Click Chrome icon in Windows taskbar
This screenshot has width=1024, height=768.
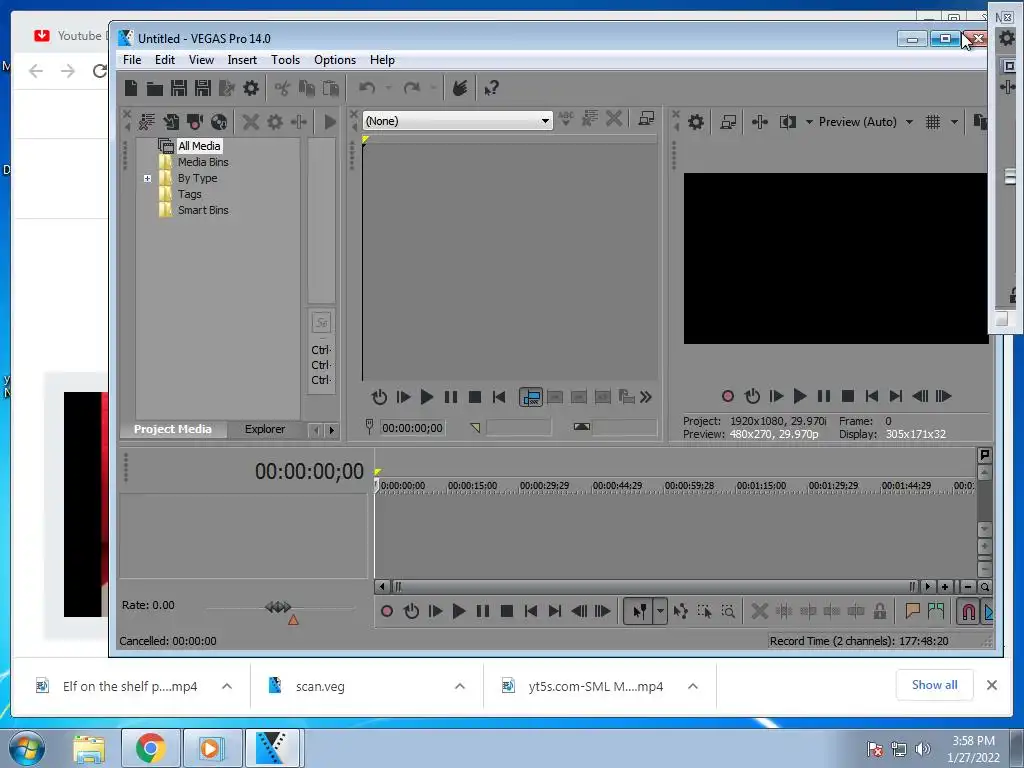pos(150,748)
